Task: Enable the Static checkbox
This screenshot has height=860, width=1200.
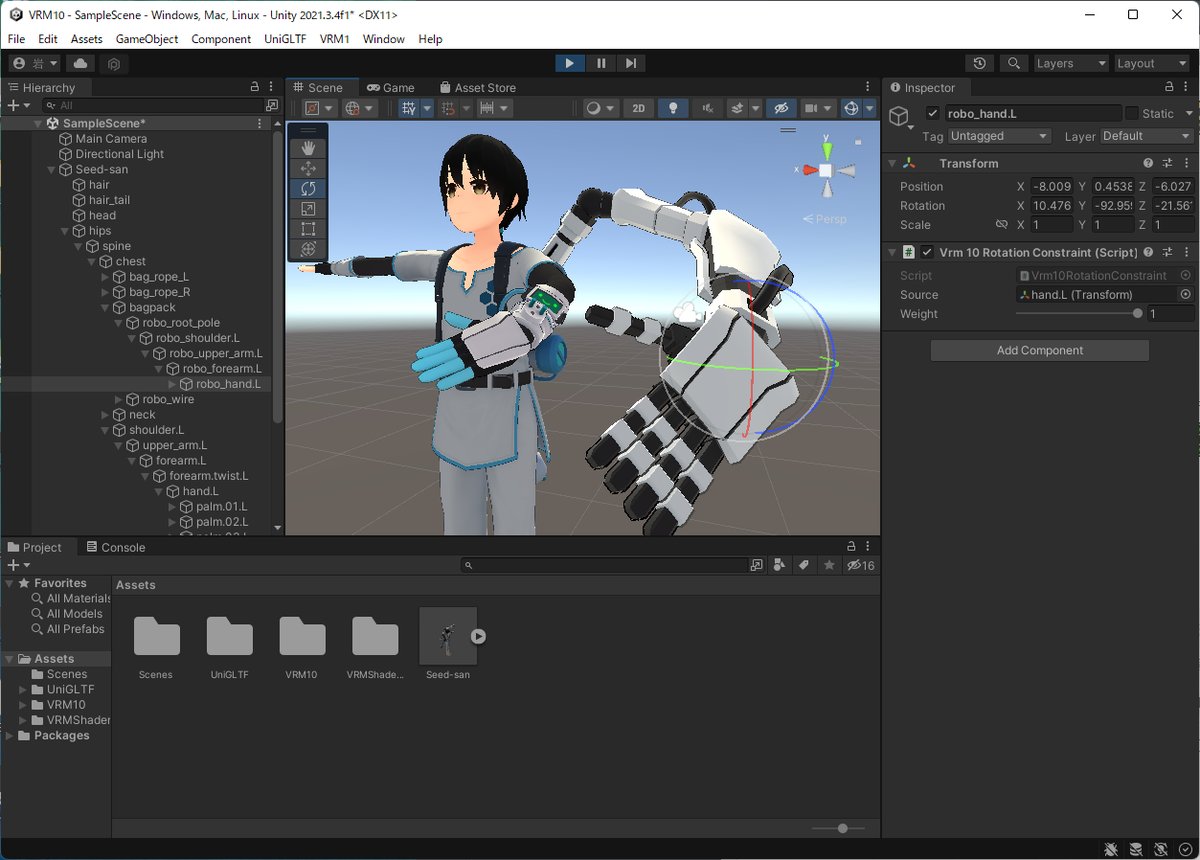Action: tap(1132, 114)
